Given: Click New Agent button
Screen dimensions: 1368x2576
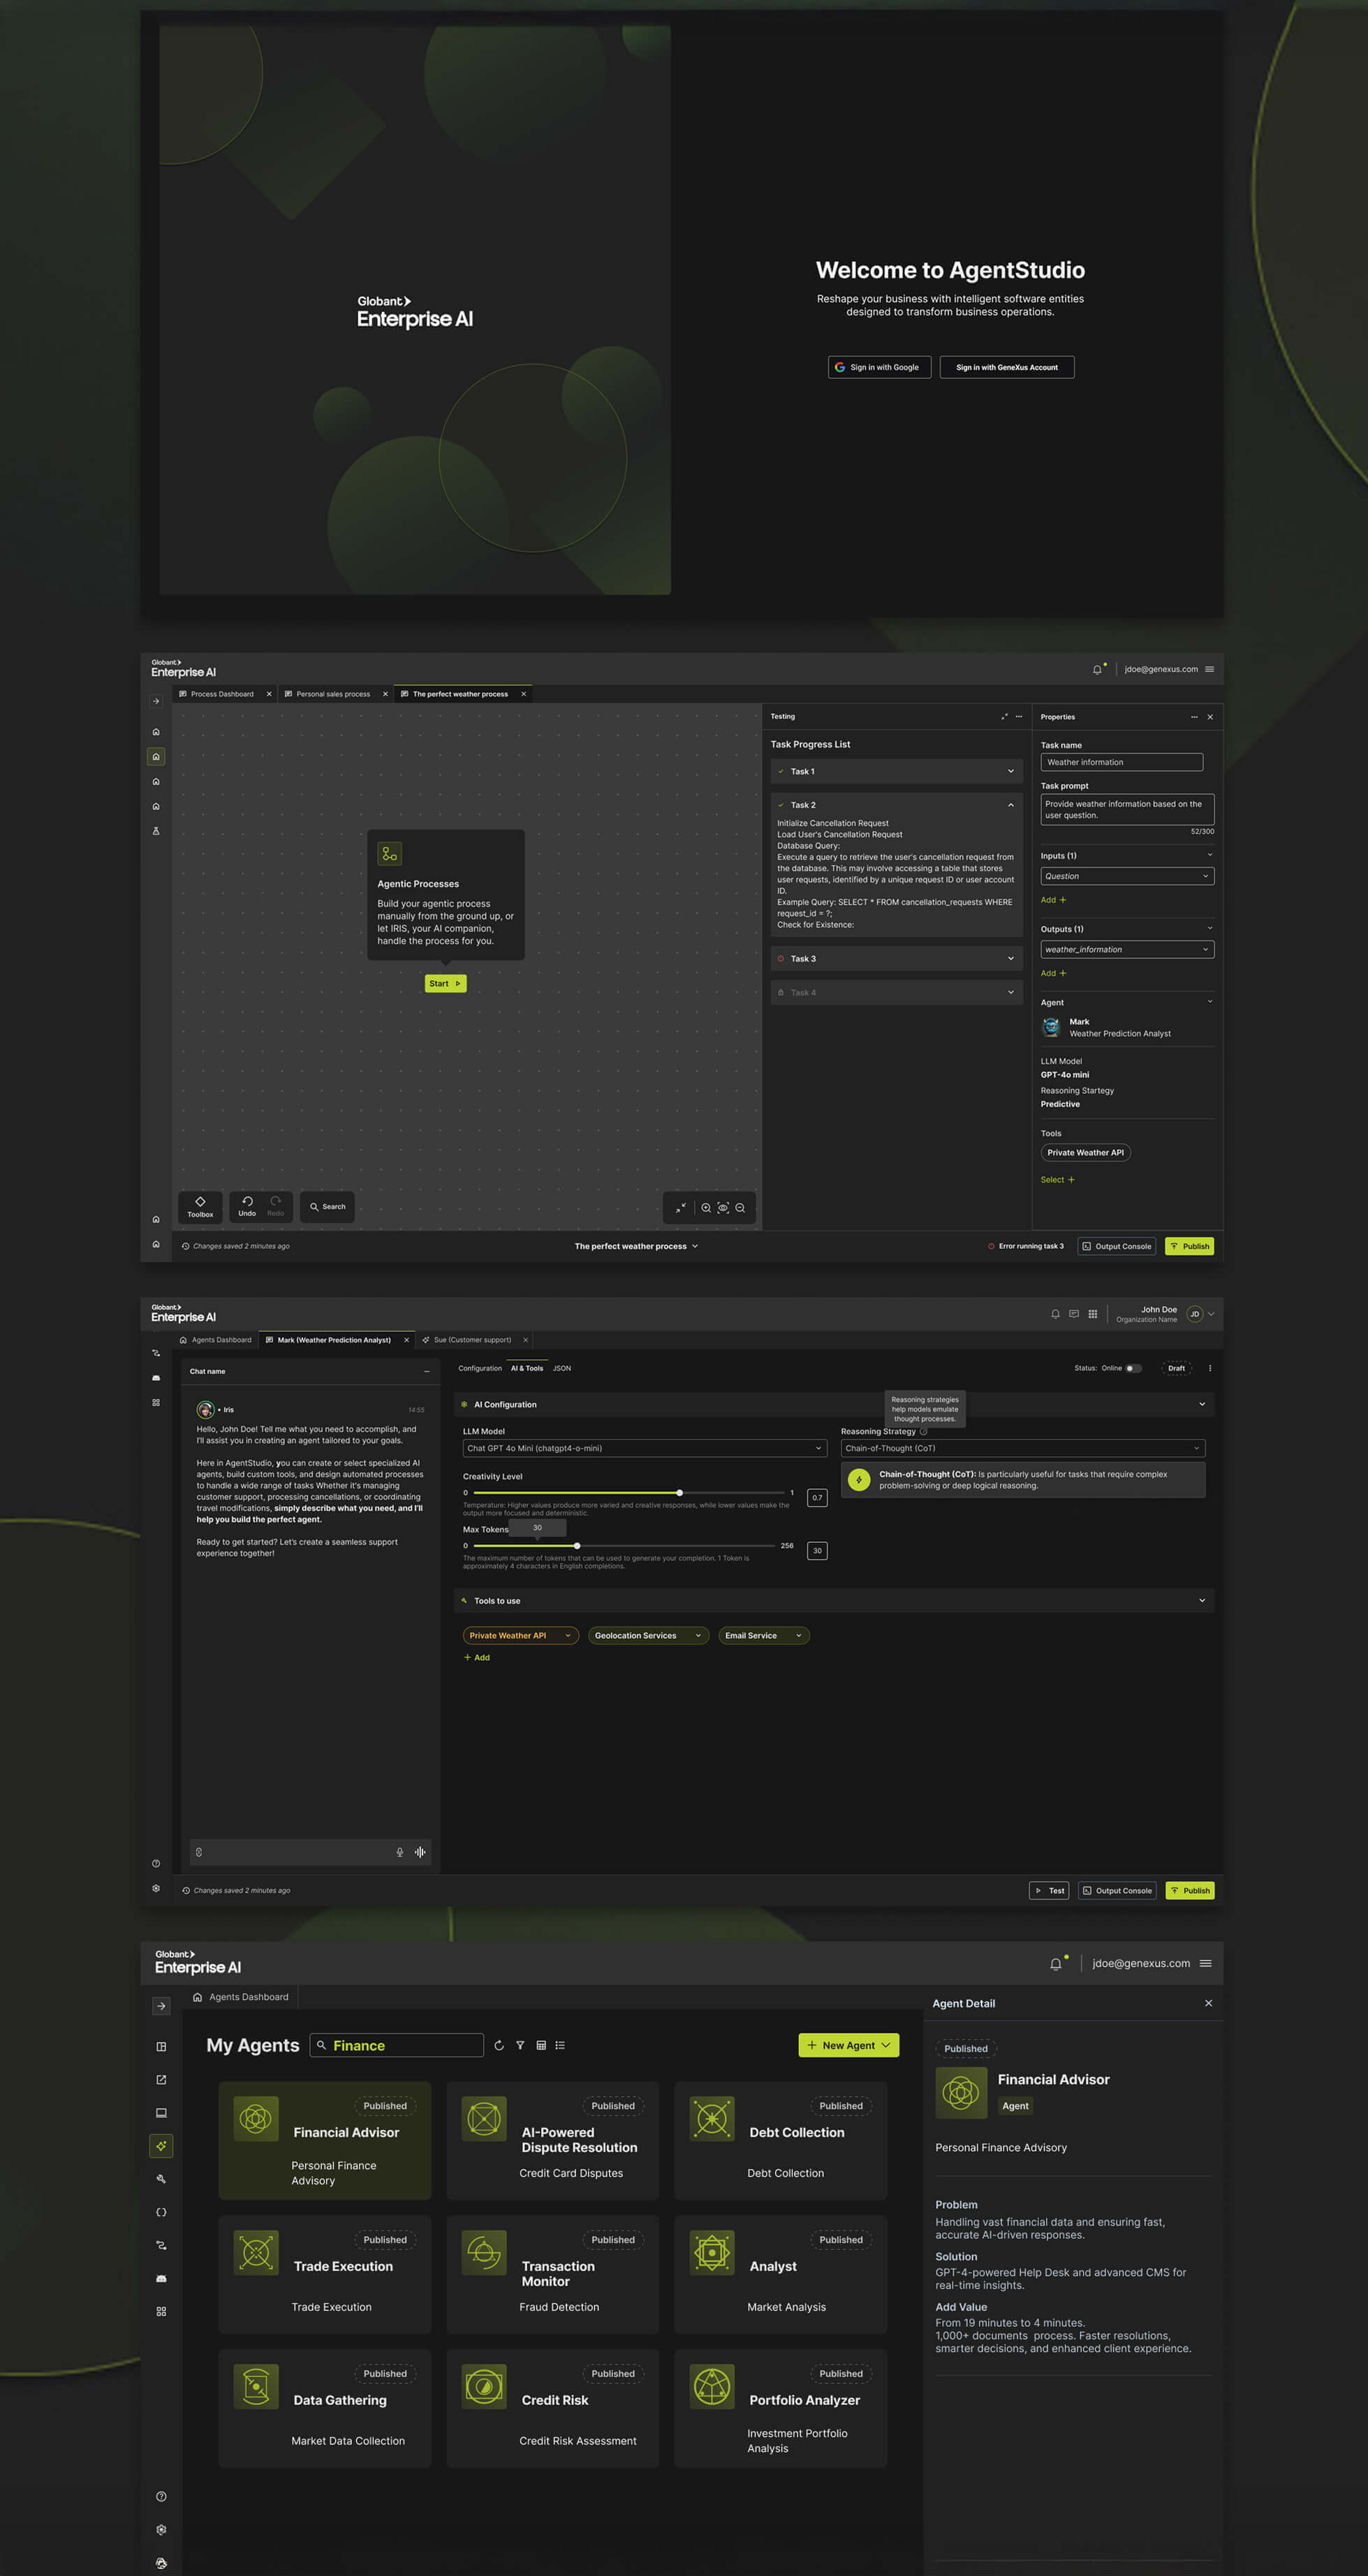Looking at the screenshot, I should tap(848, 2045).
